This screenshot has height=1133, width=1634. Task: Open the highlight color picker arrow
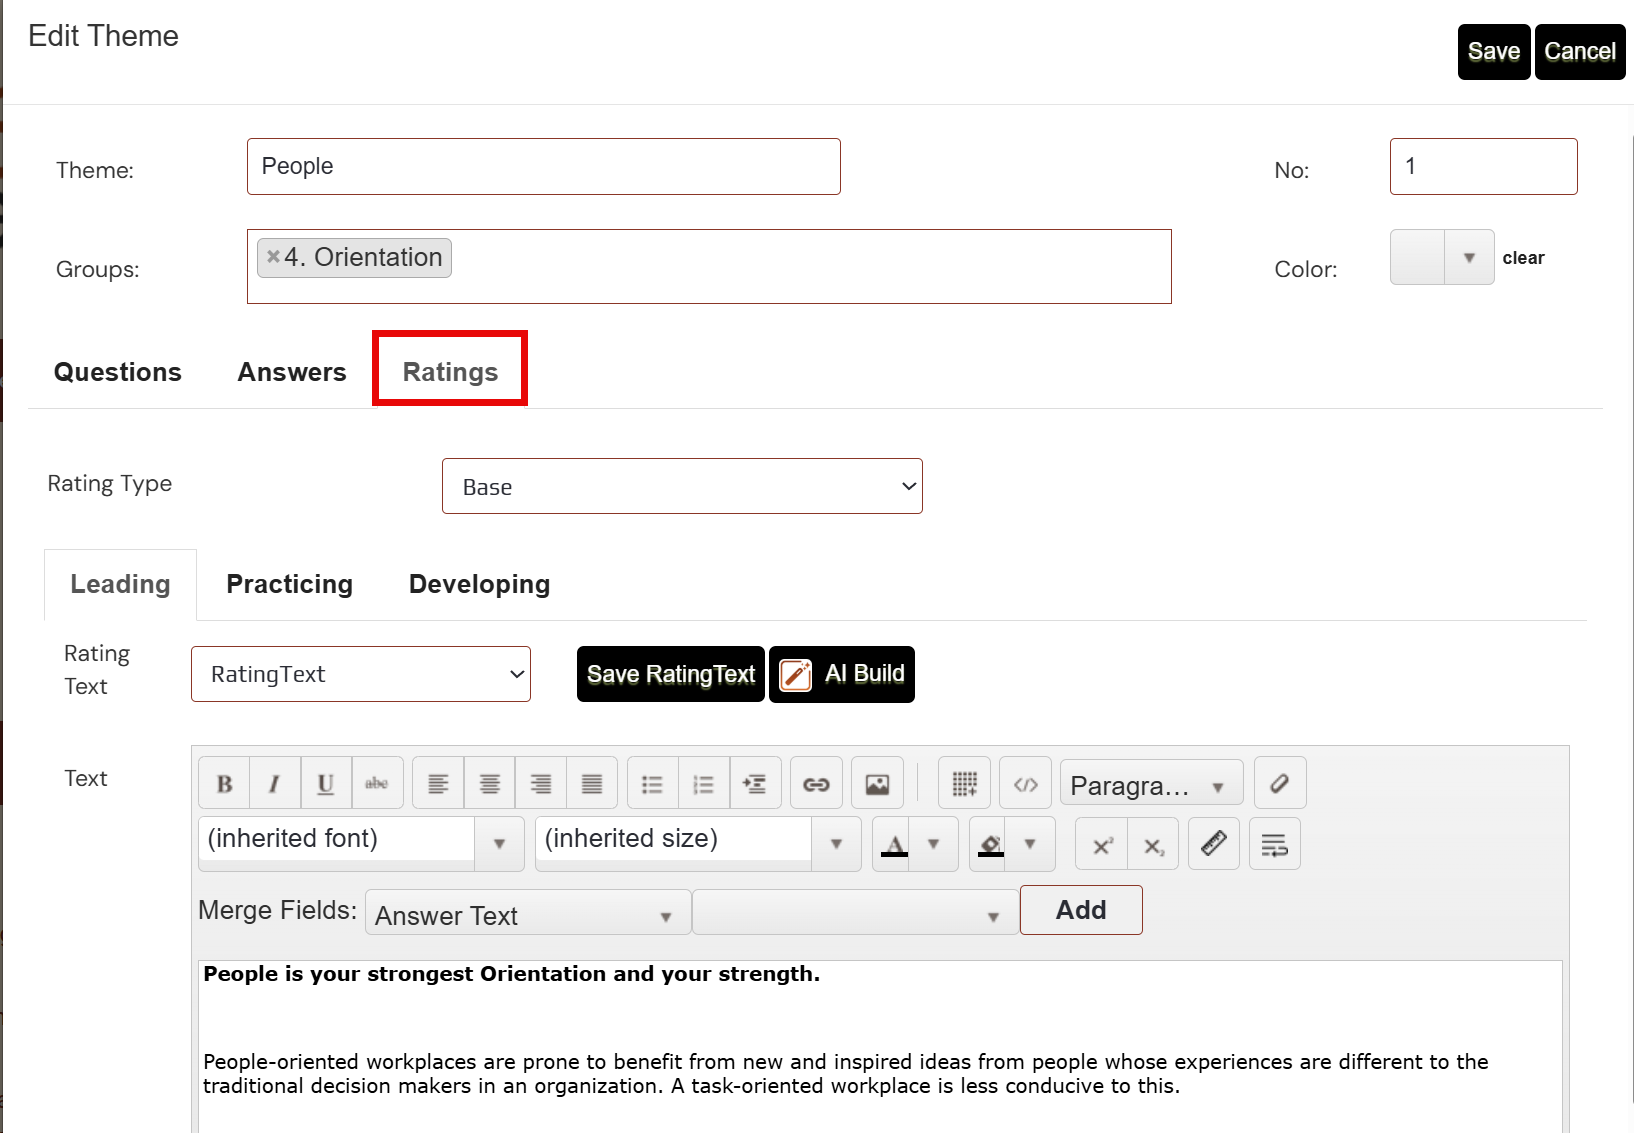[1030, 844]
